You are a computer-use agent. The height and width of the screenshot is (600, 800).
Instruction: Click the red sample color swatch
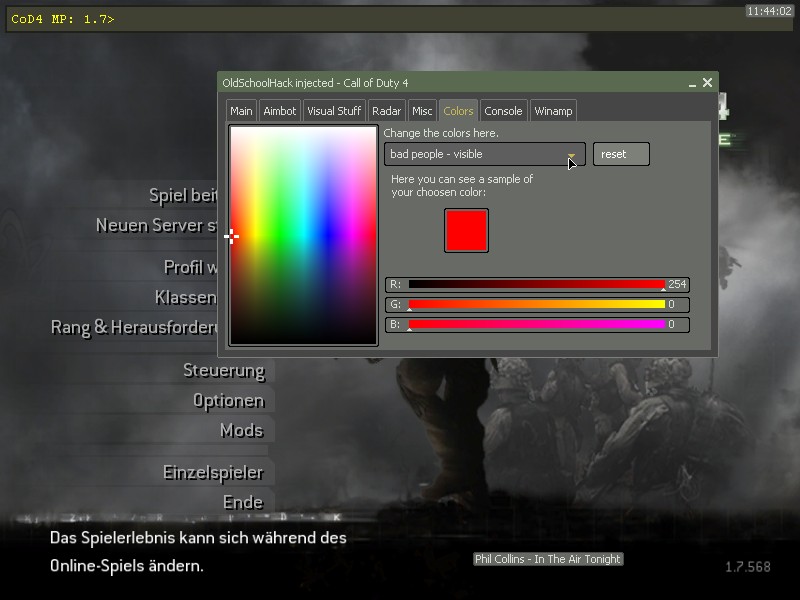pos(466,231)
